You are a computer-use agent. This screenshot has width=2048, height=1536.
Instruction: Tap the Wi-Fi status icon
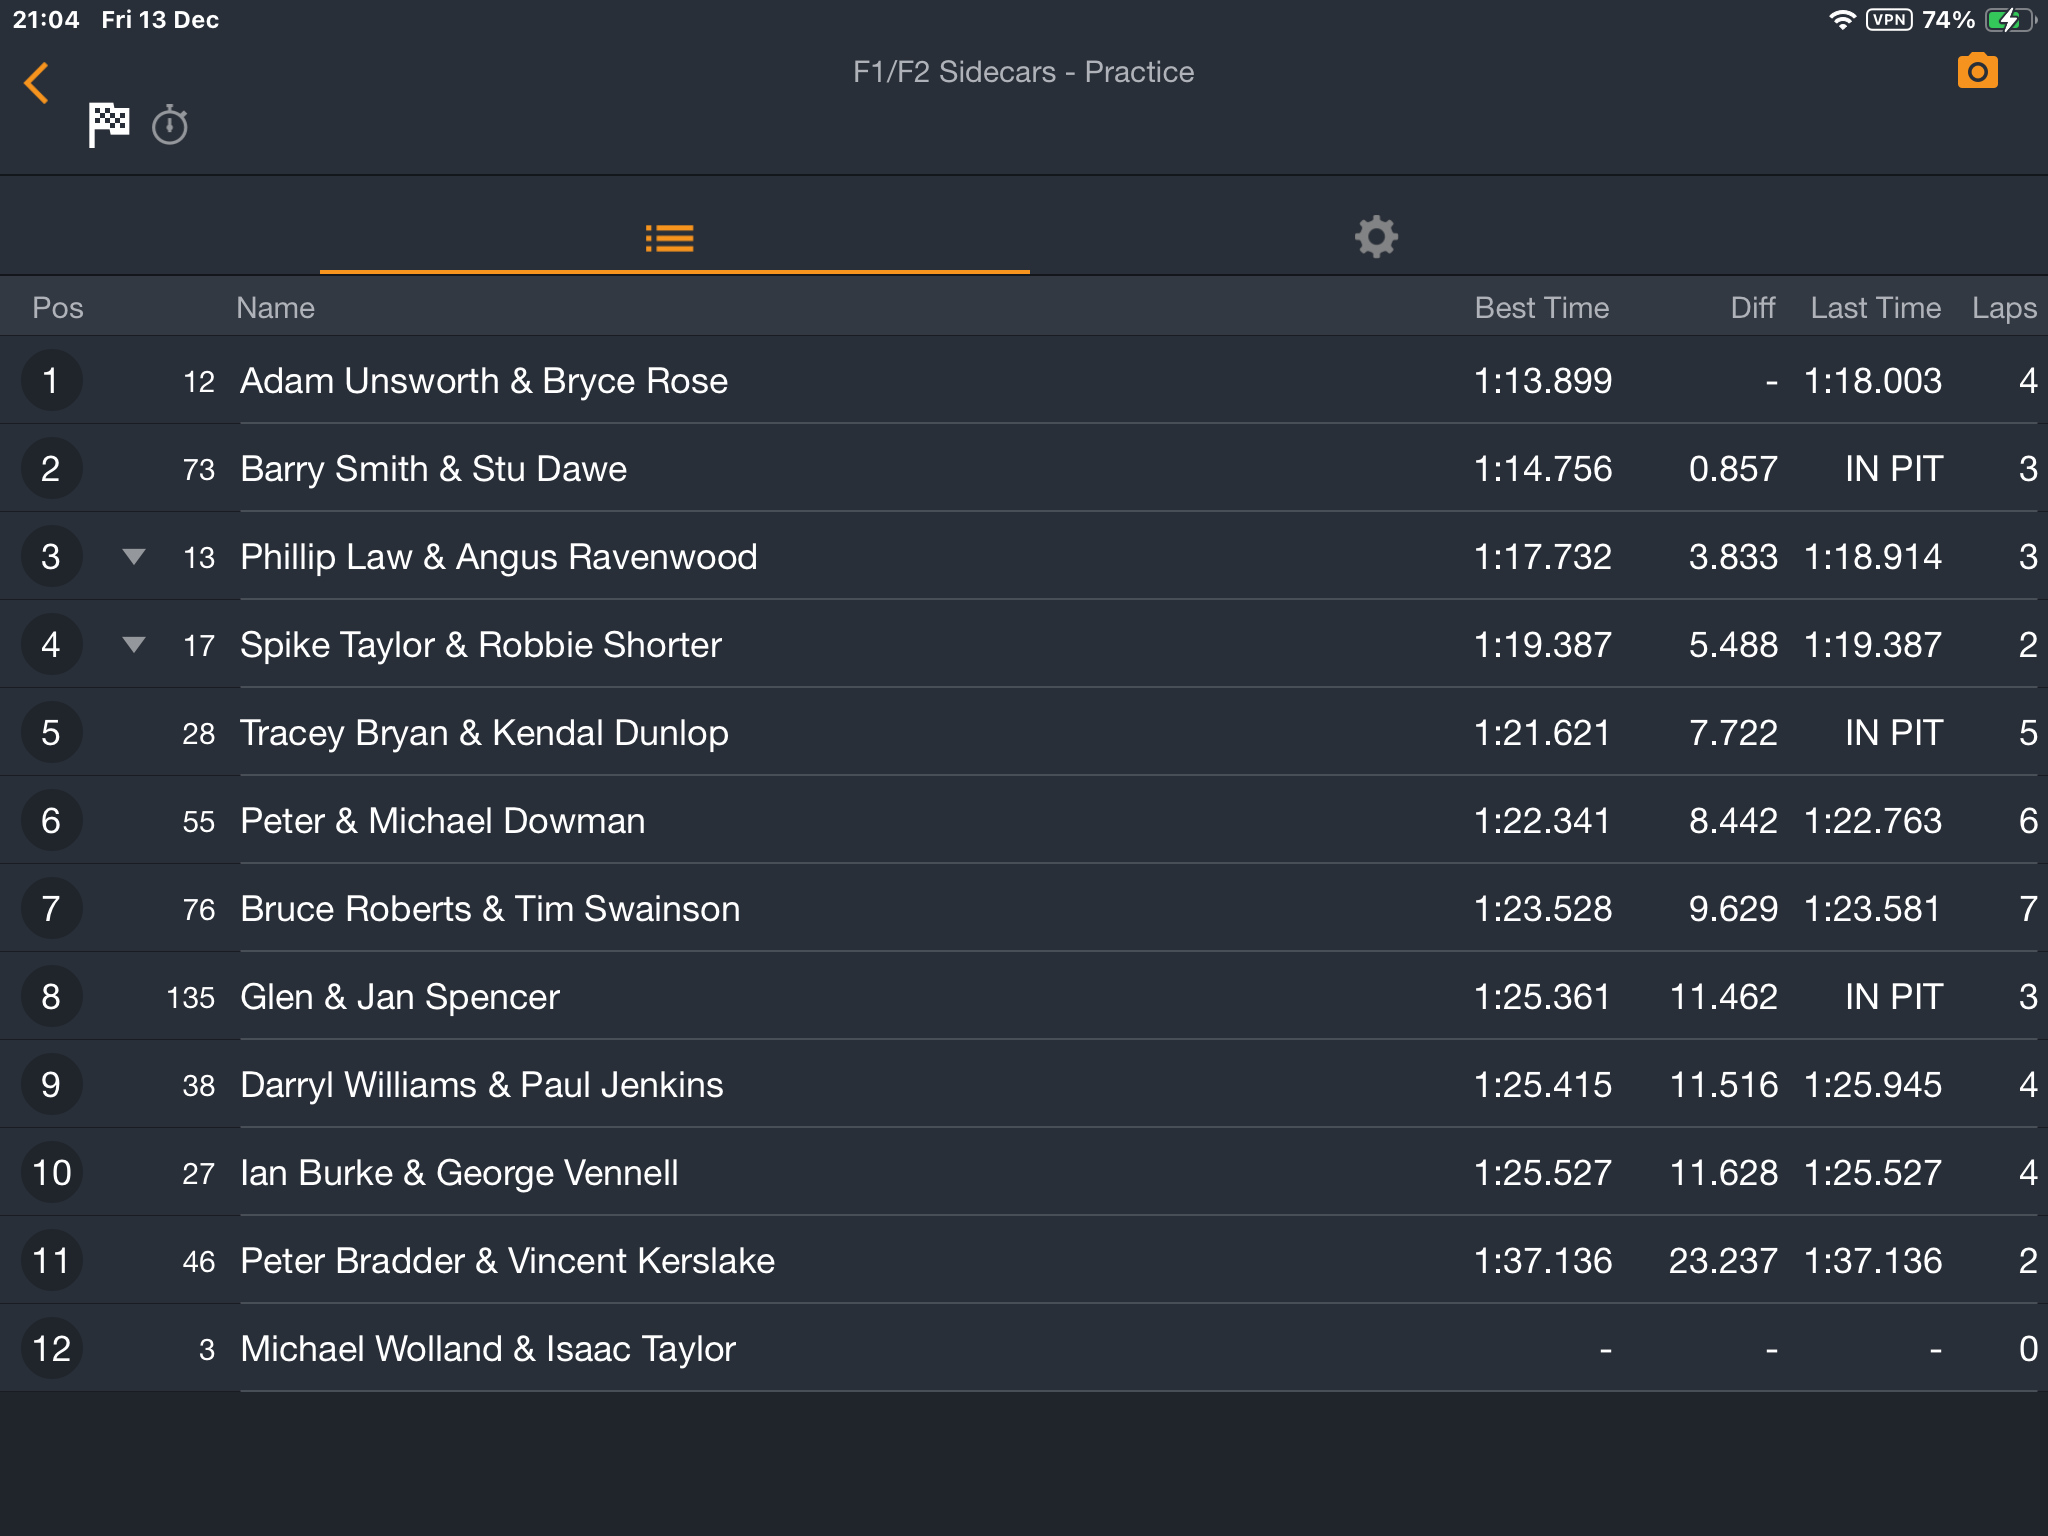1842,20
